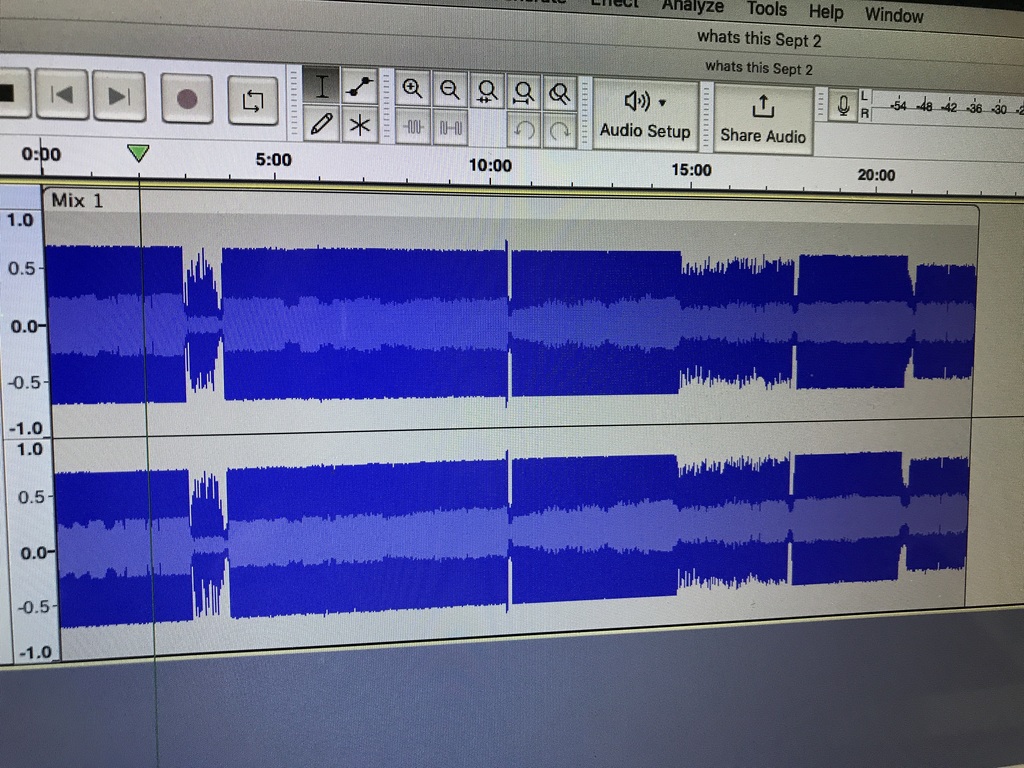The height and width of the screenshot is (768, 1024).
Task: Click the top channel's vertical amplitude scale
Action: pyautogui.click(x=25, y=323)
